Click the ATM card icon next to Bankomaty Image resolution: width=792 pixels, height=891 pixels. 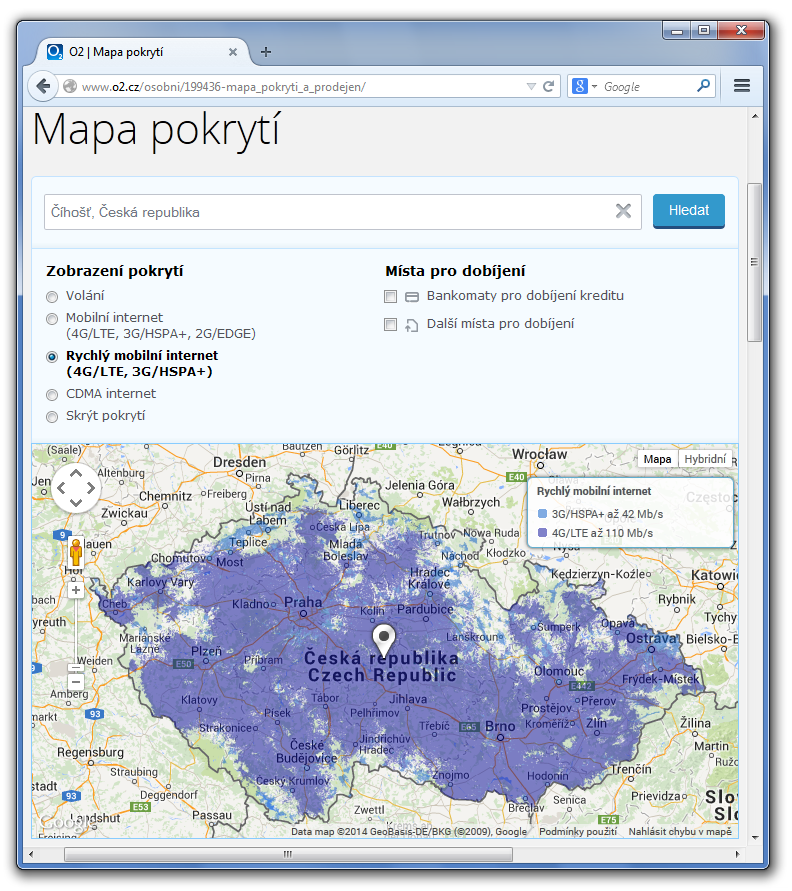point(412,297)
